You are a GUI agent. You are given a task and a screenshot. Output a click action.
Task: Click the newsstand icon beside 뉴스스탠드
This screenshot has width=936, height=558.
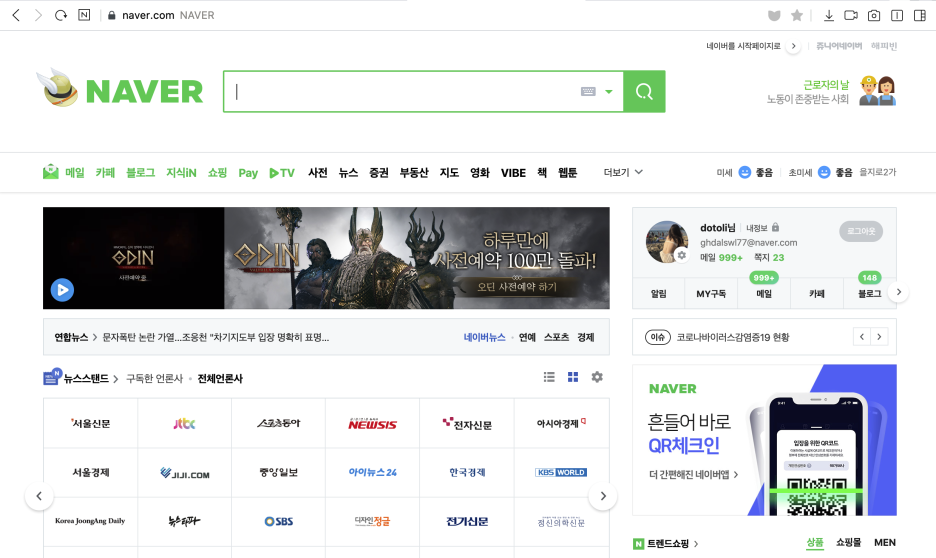pos(52,377)
